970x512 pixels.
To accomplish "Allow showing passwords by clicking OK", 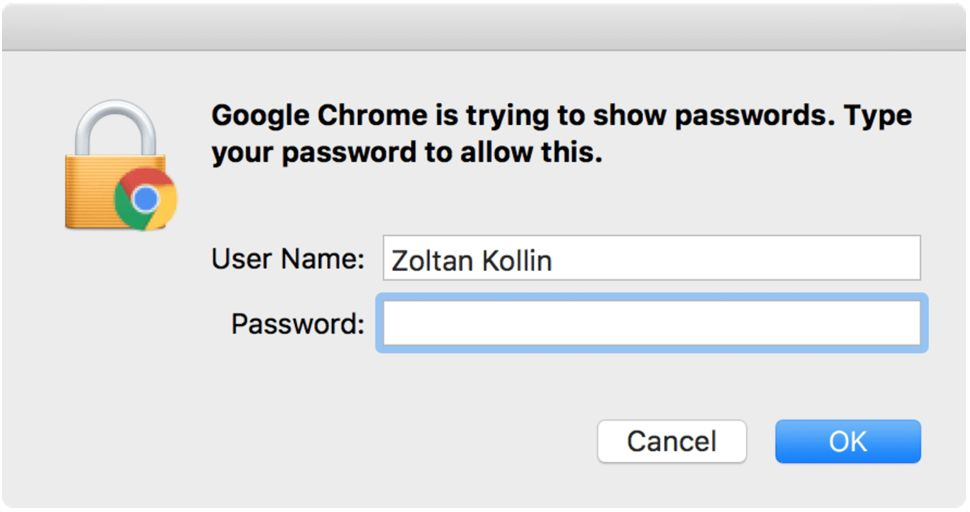I will [847, 441].
